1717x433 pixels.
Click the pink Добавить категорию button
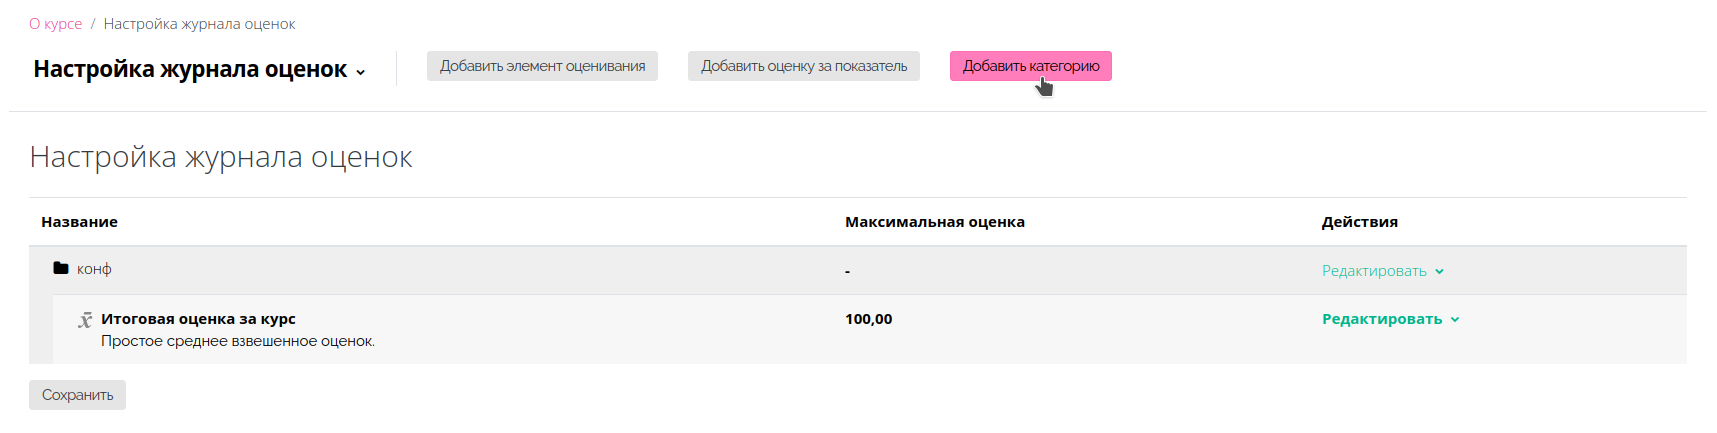(x=1031, y=66)
